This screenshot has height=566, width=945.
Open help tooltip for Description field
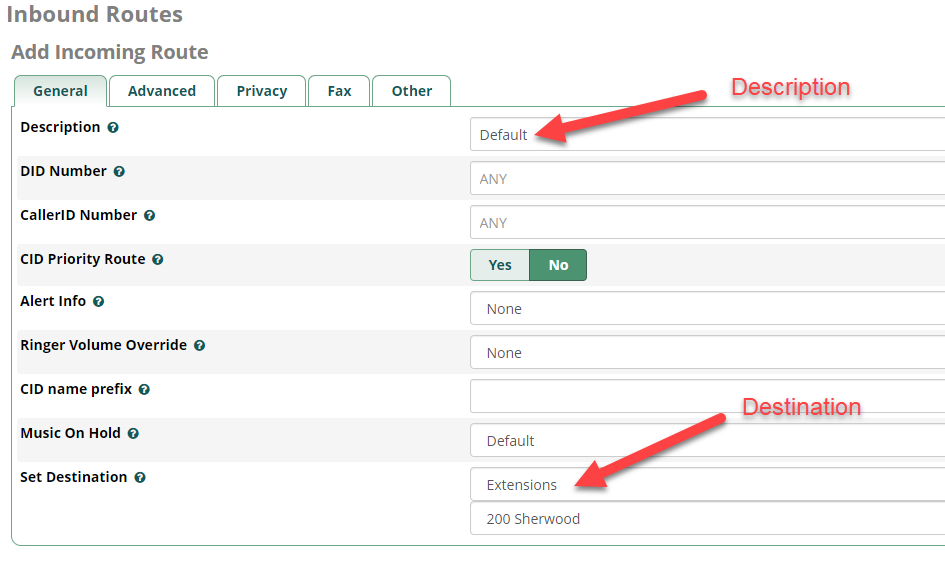113,128
